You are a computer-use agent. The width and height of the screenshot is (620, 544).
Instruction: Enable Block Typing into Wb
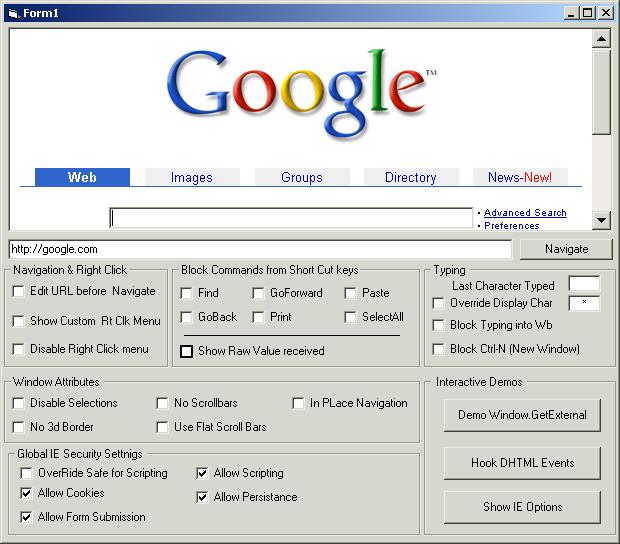pyautogui.click(x=438, y=325)
